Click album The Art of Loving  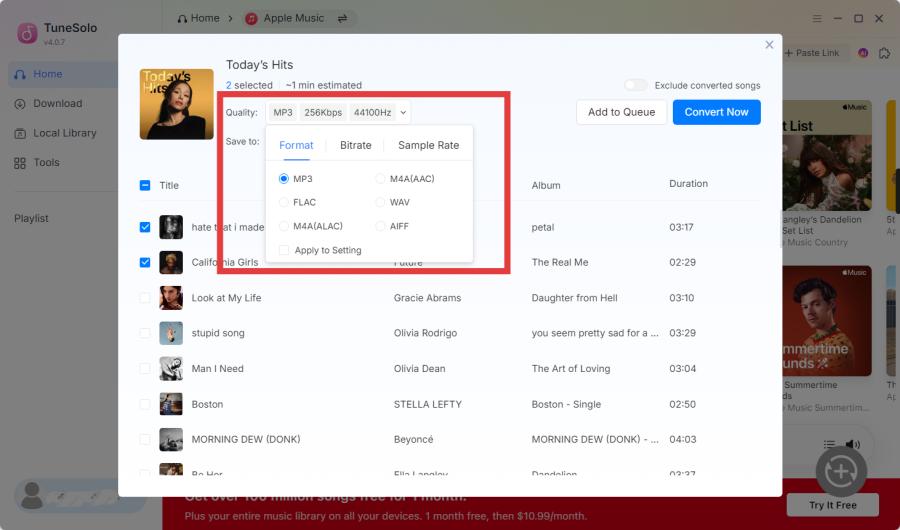[571, 369]
